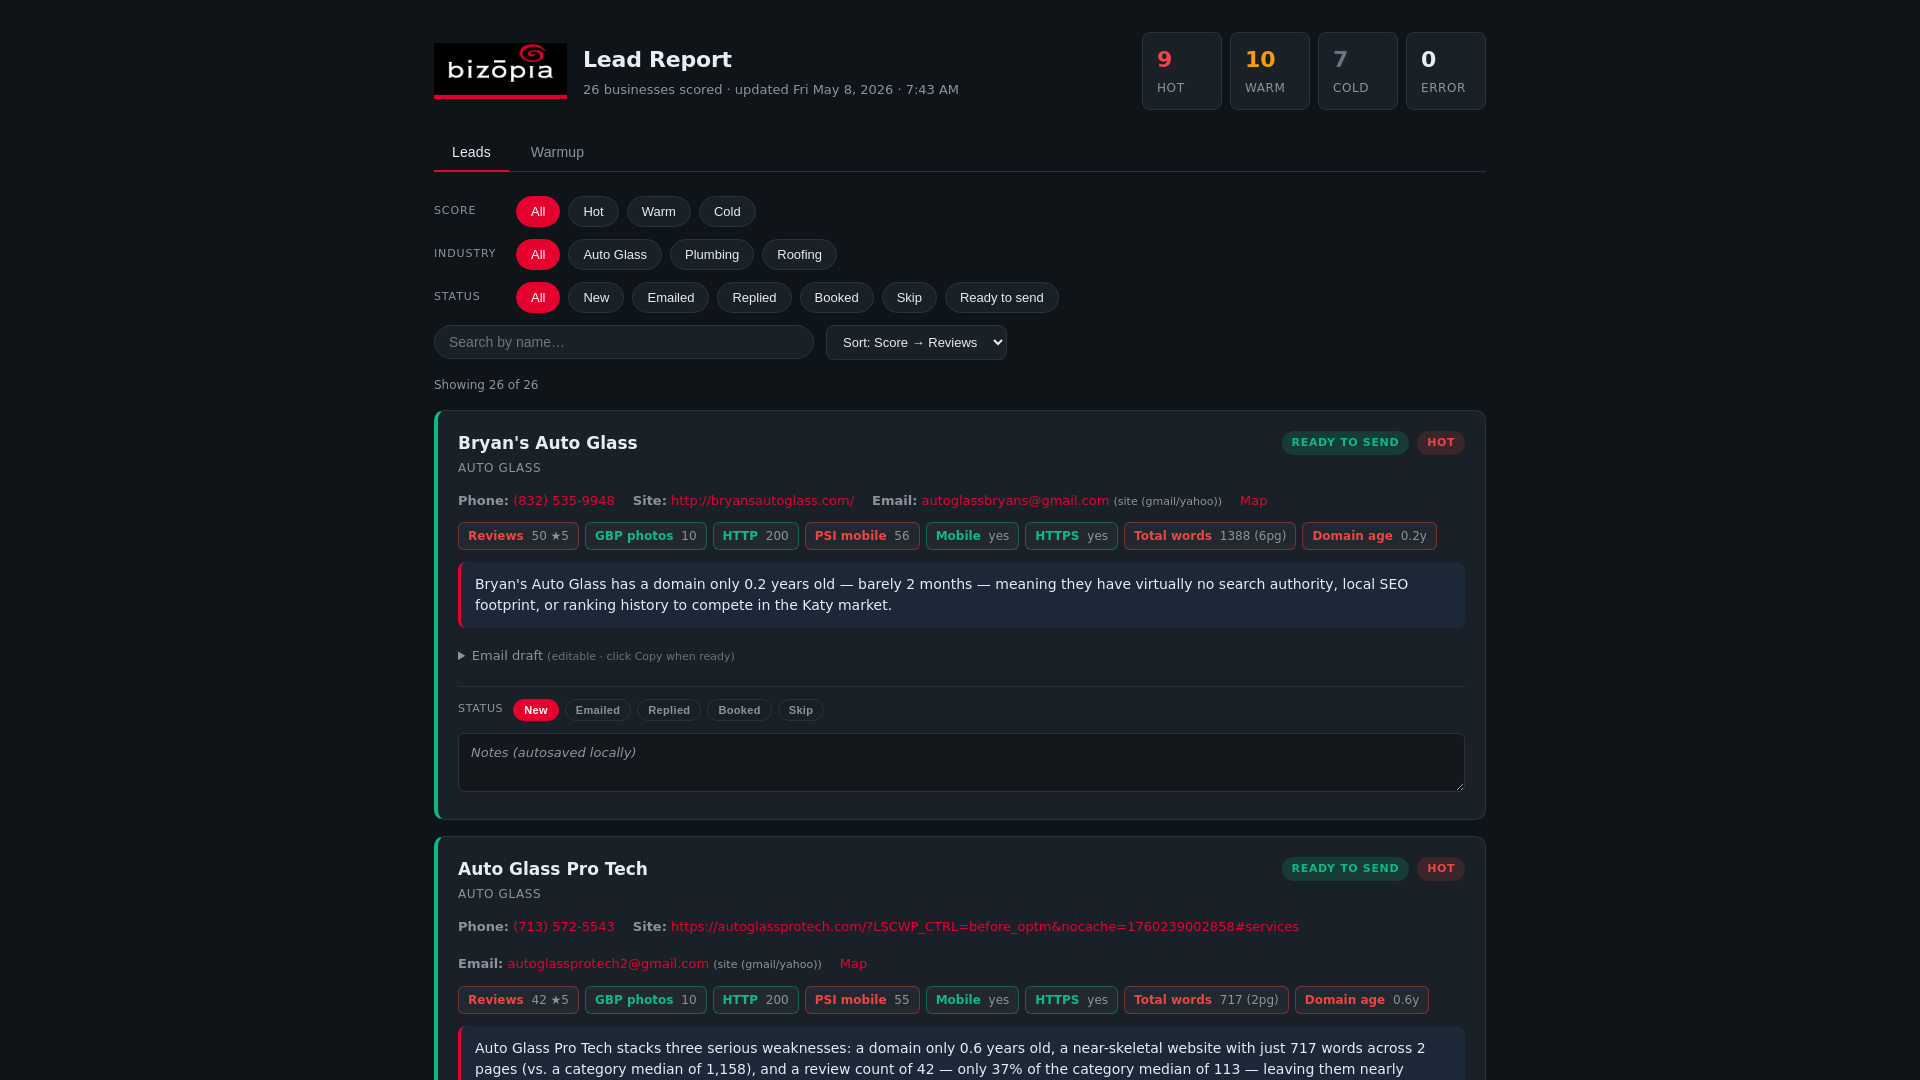Filter by Plumbing industry
The width and height of the screenshot is (1920, 1080).
click(x=712, y=254)
